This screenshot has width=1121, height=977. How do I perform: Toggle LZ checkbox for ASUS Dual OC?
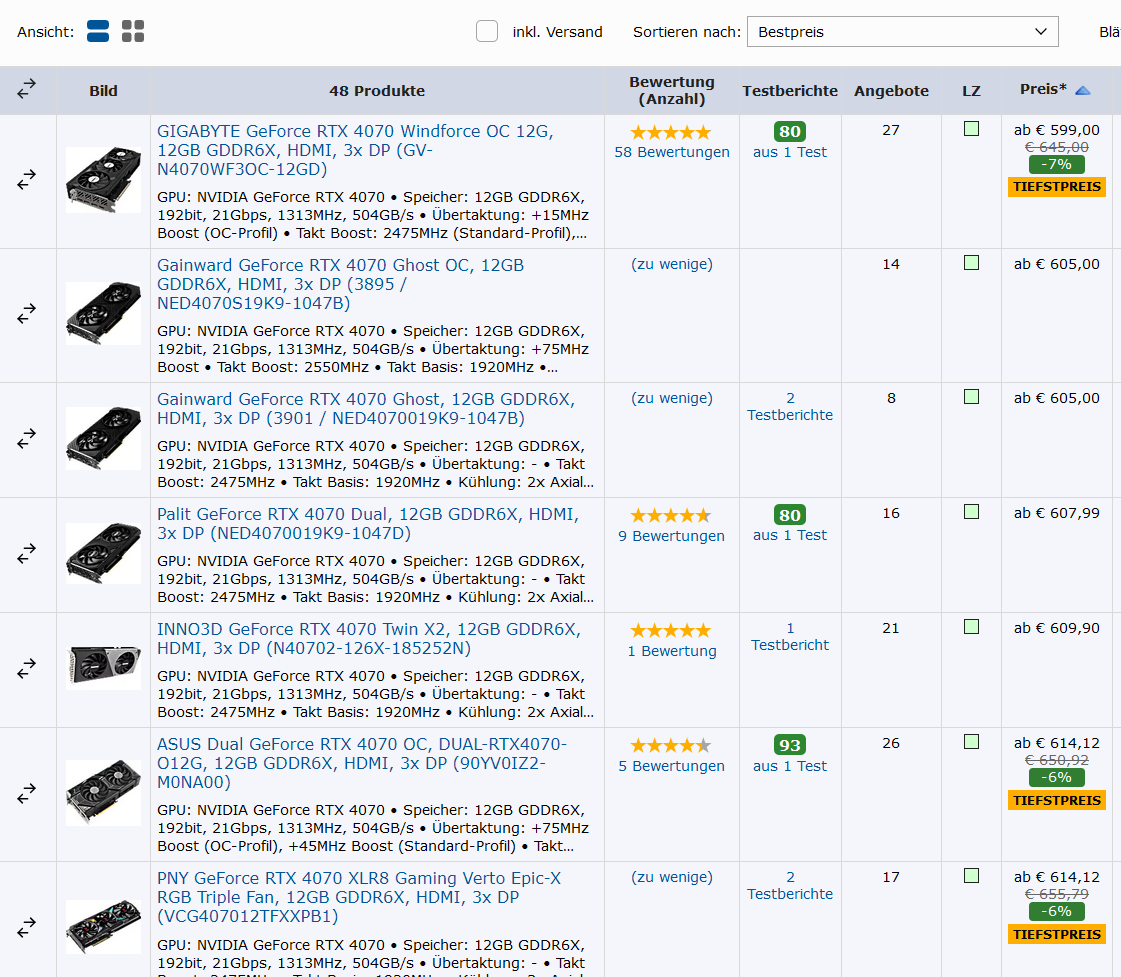point(971,741)
